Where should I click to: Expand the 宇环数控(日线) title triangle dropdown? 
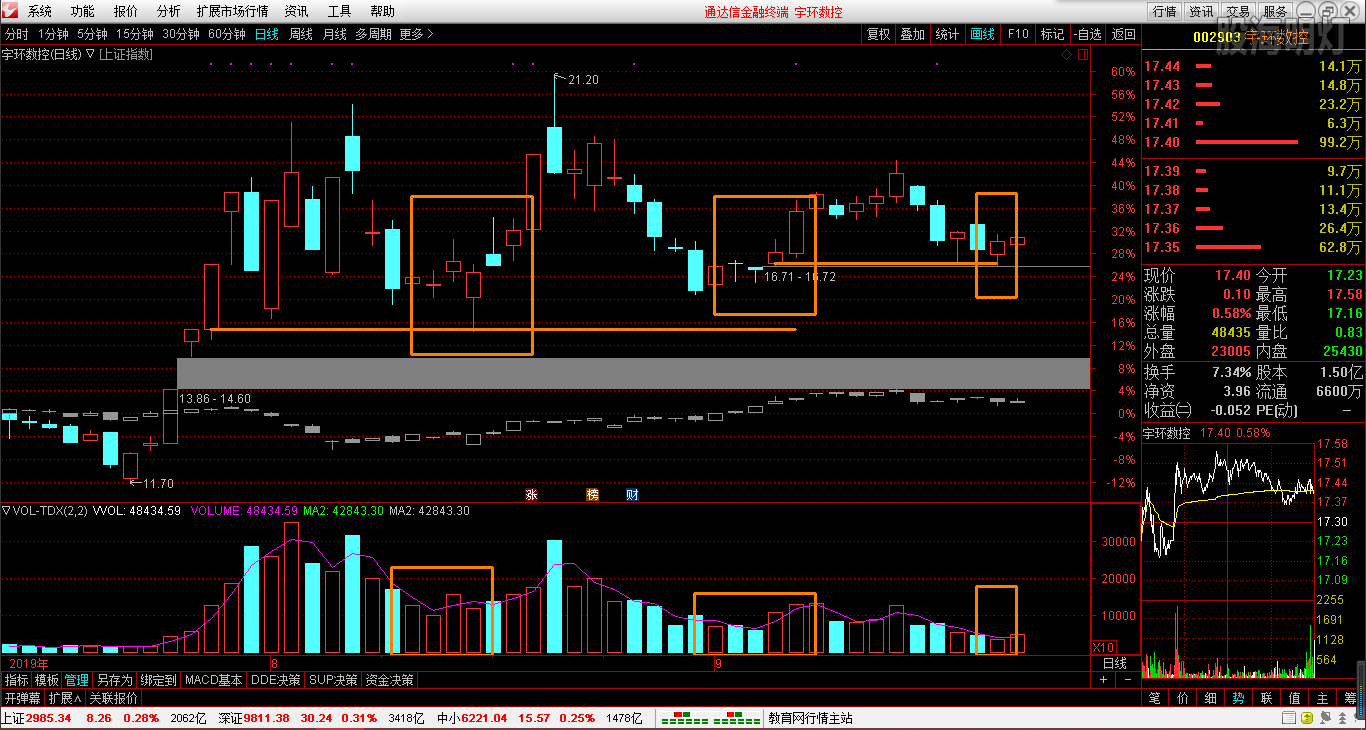click(x=90, y=55)
